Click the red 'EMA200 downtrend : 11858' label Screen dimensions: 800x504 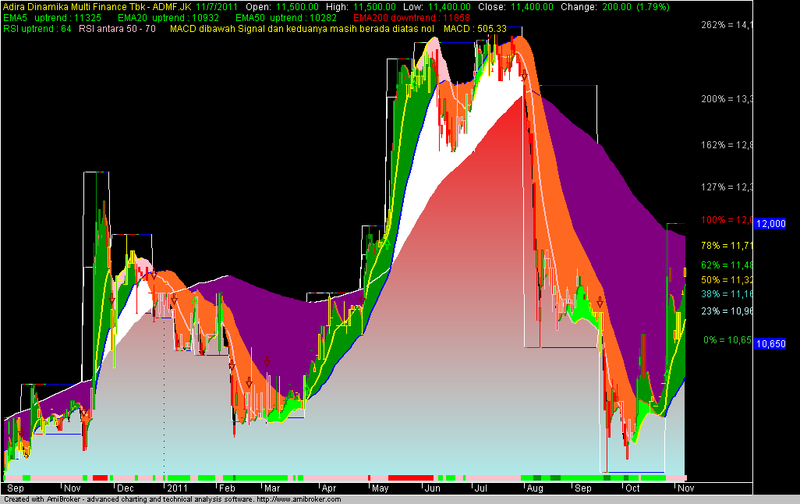(x=412, y=18)
